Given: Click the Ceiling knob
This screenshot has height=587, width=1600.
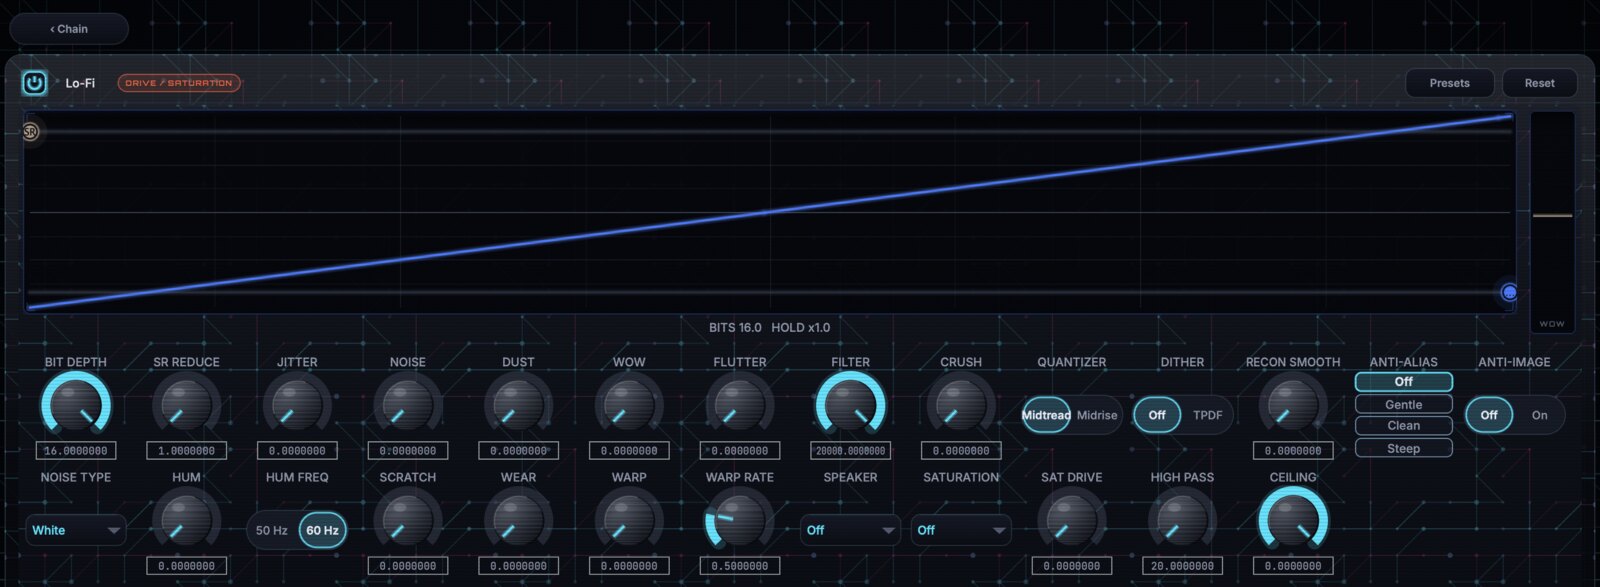Looking at the screenshot, I should [1293, 521].
